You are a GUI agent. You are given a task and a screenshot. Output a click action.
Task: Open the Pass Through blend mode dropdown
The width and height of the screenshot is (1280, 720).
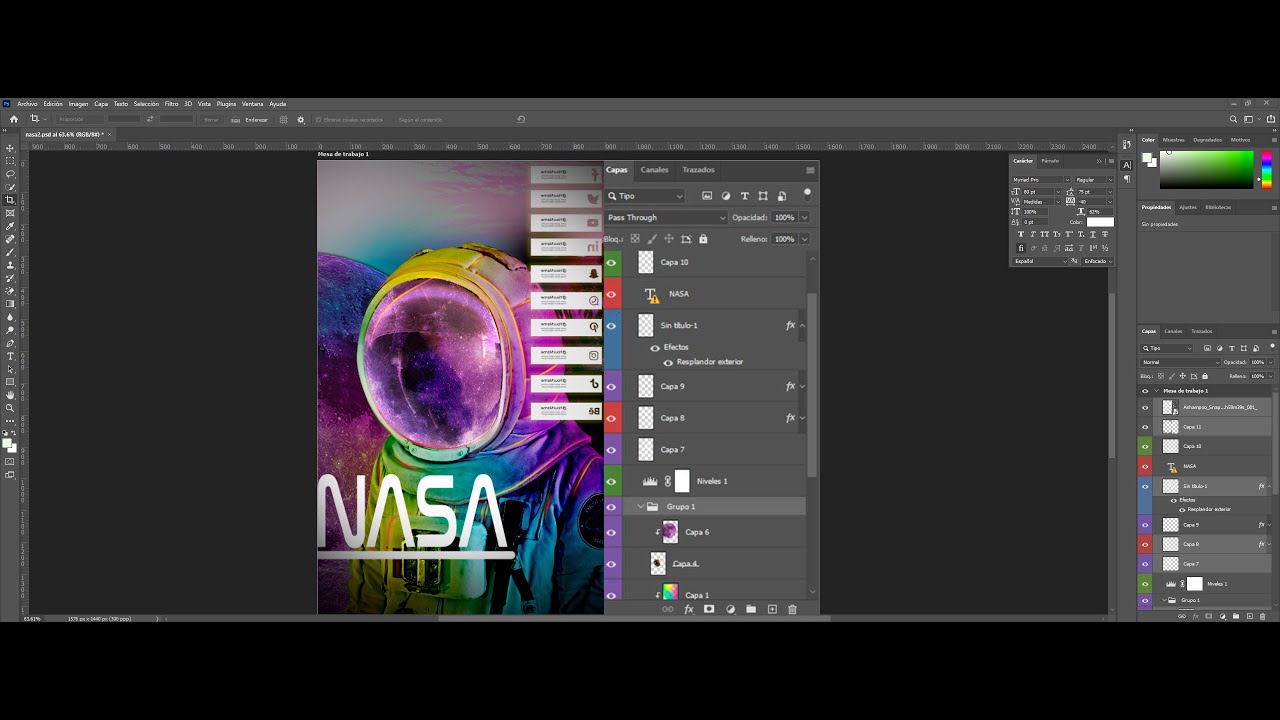coord(666,217)
